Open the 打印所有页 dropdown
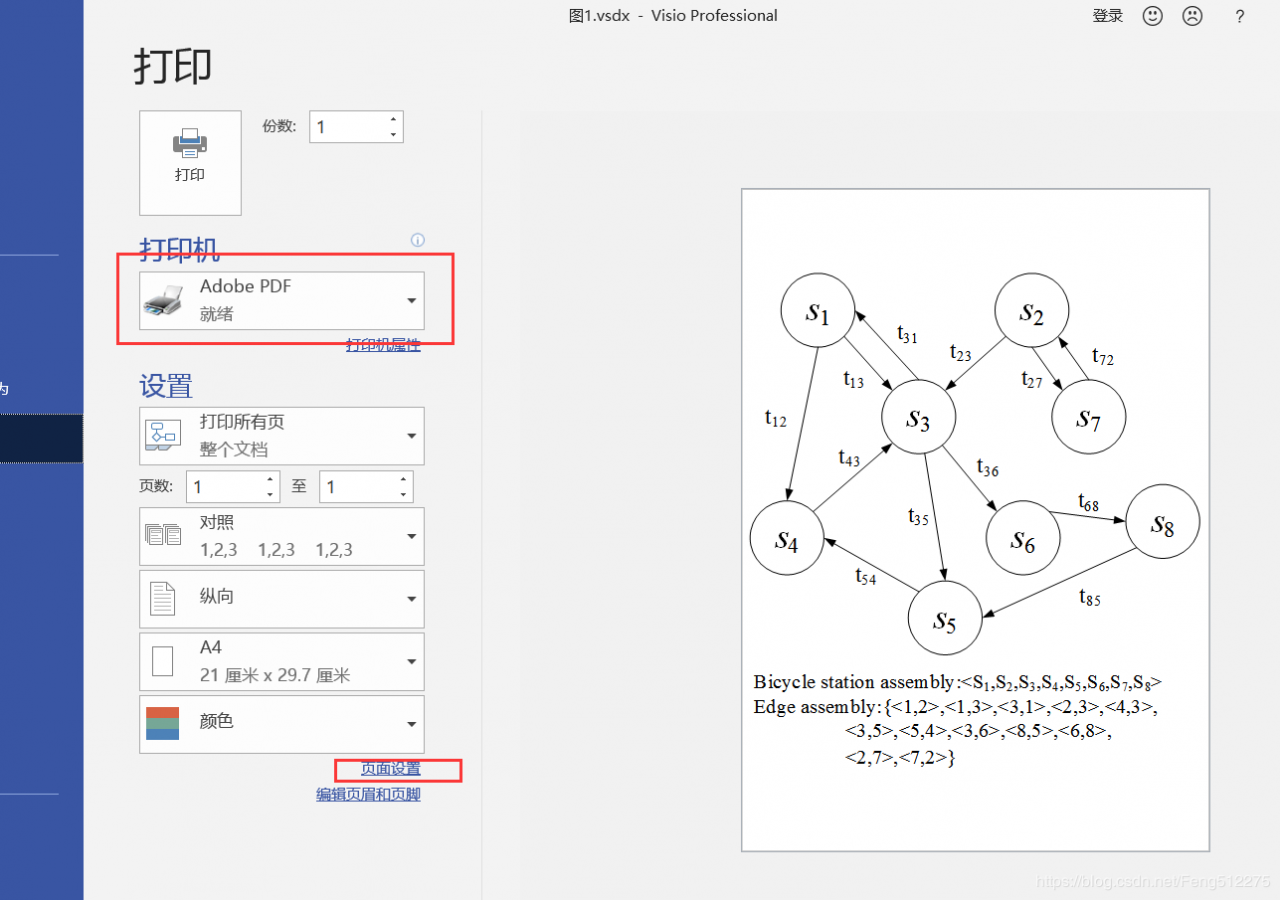 (282, 436)
